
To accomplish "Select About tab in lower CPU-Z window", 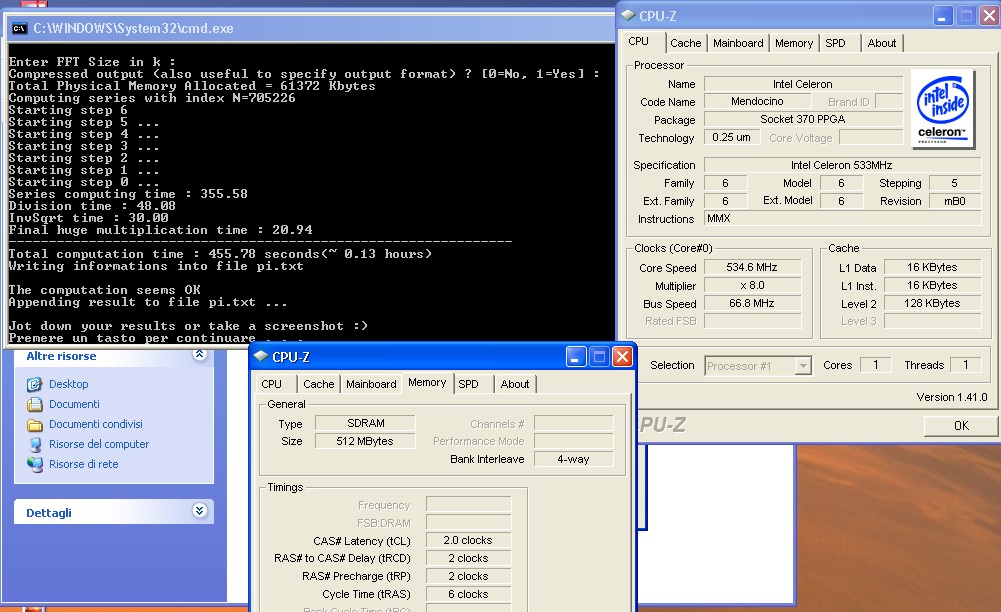I will click(515, 384).
